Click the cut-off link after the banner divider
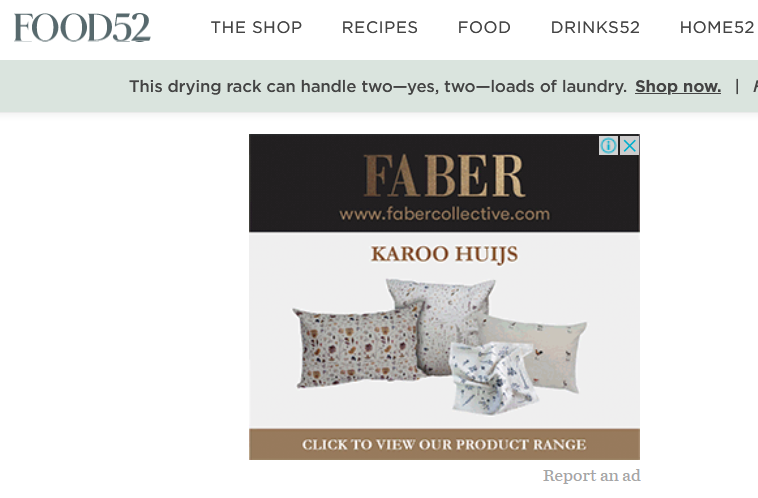The image size is (758, 498). pos(755,87)
